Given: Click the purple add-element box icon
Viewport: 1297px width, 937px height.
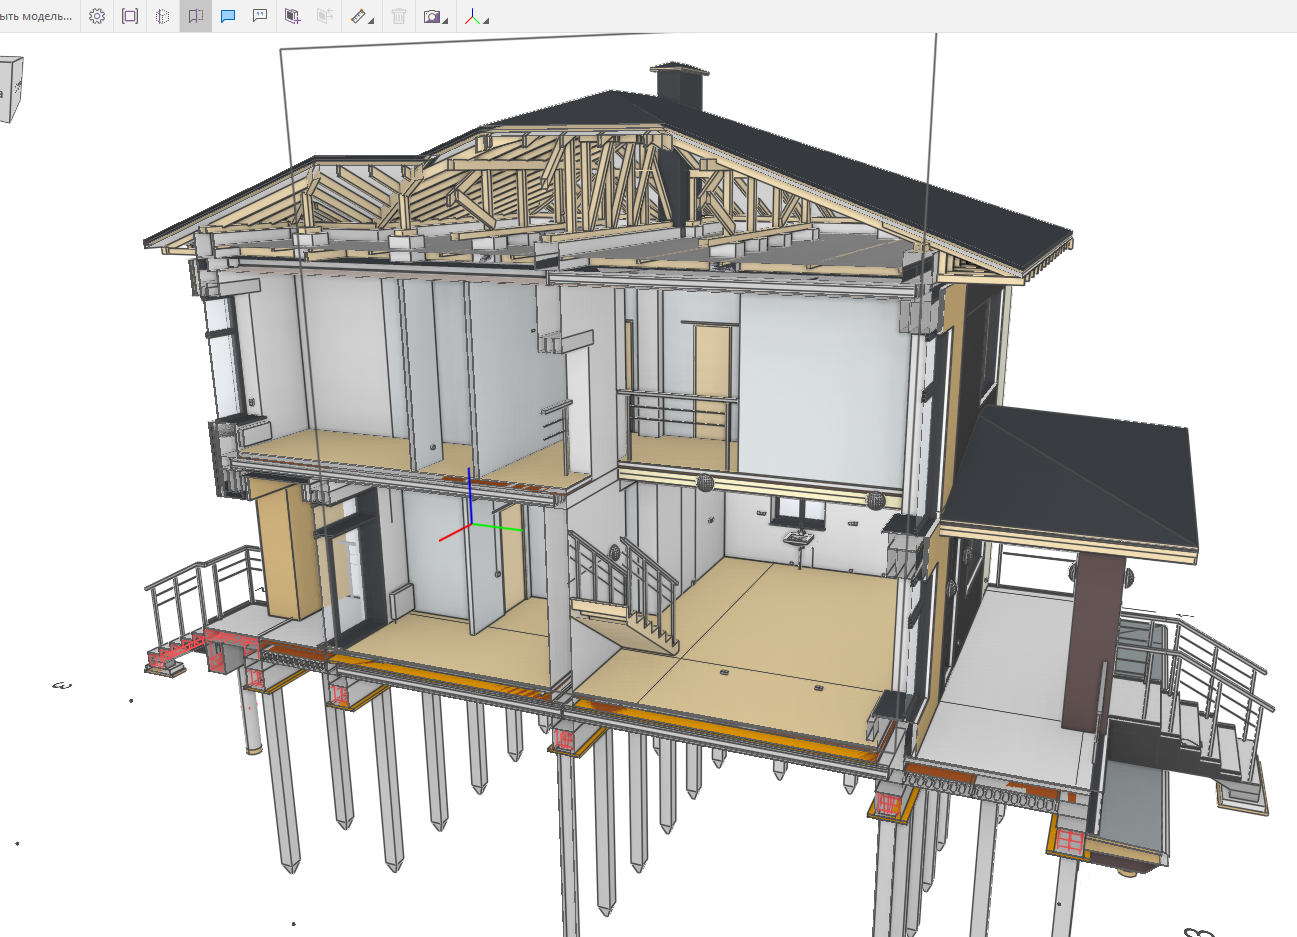Looking at the screenshot, I should (x=292, y=16).
